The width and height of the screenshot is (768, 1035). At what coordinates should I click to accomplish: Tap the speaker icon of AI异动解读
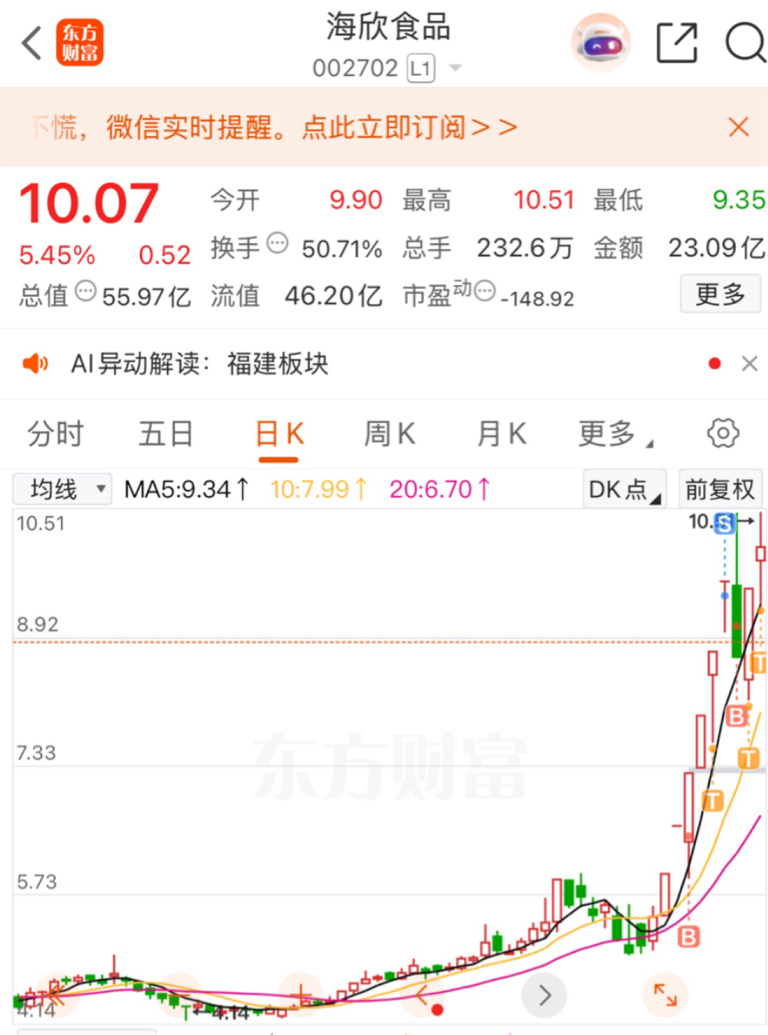point(35,364)
